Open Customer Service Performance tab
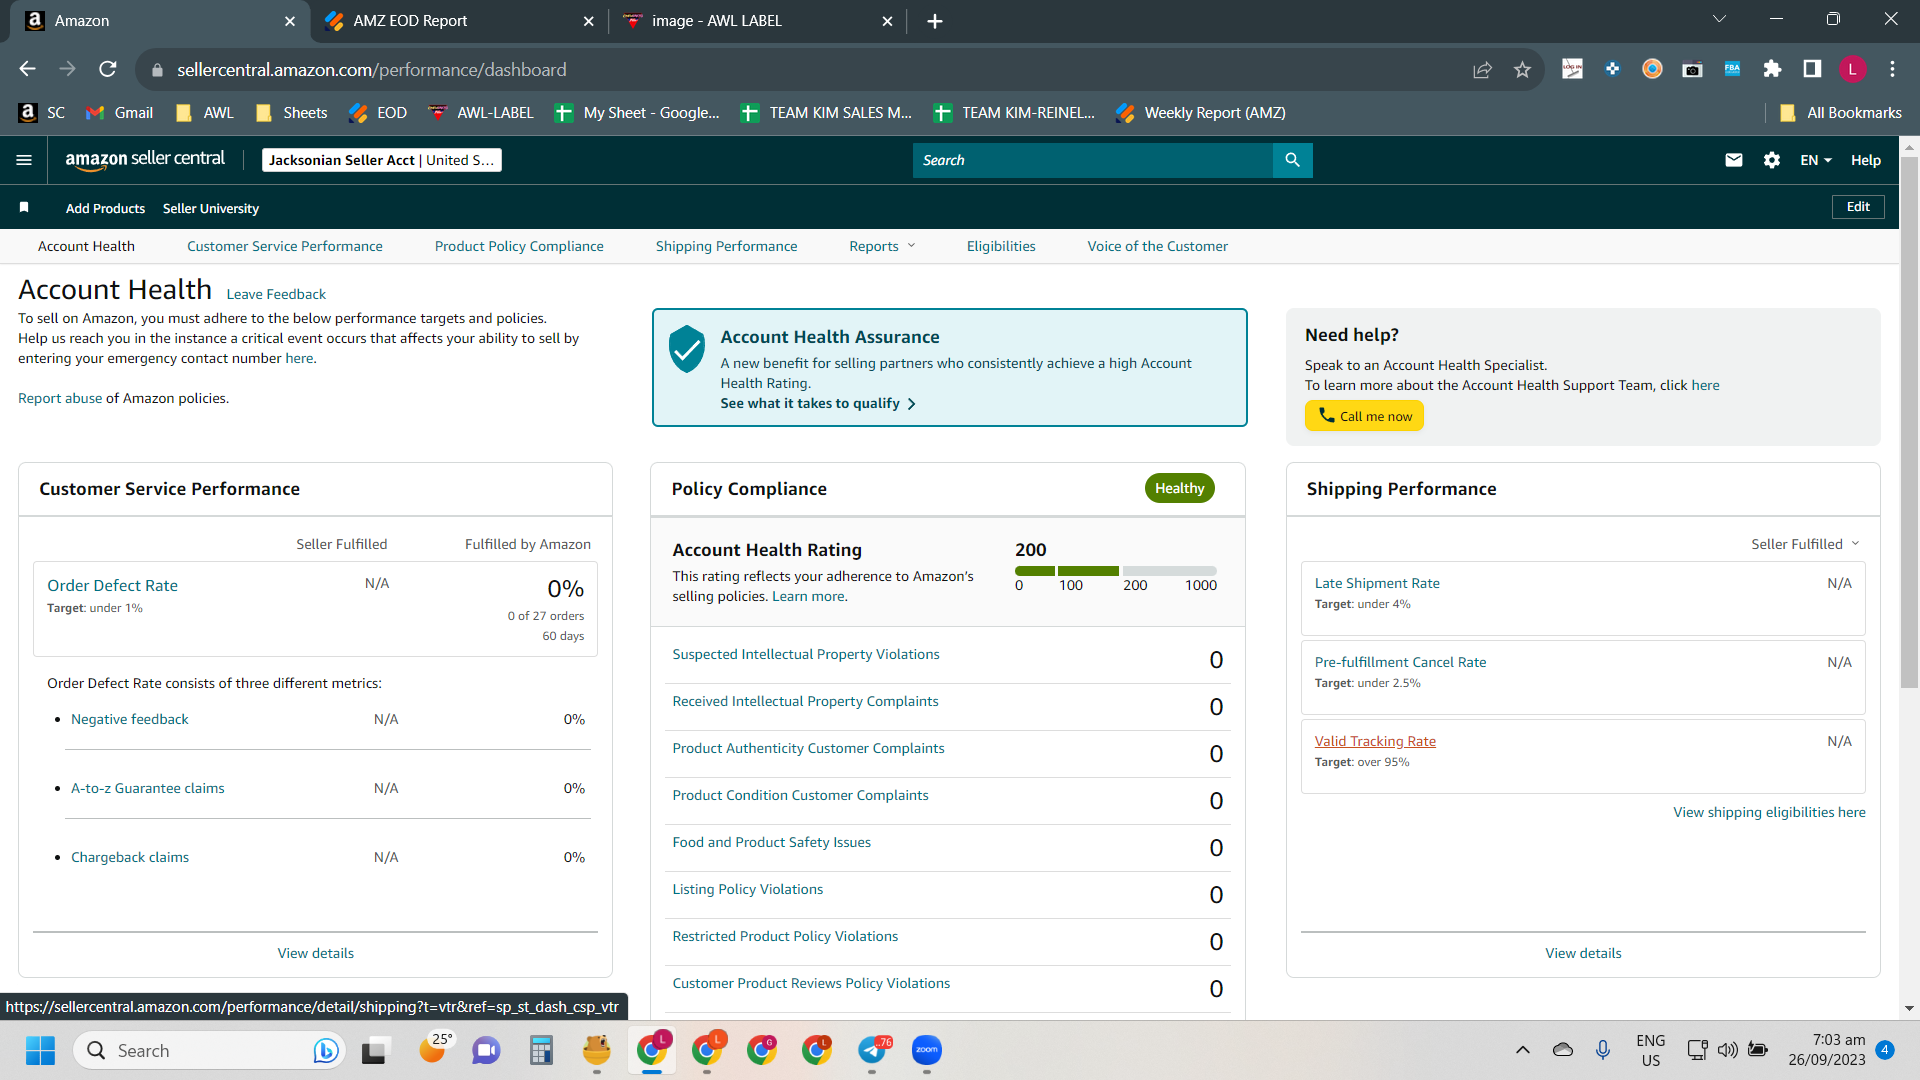The height and width of the screenshot is (1080, 1920). coord(285,246)
